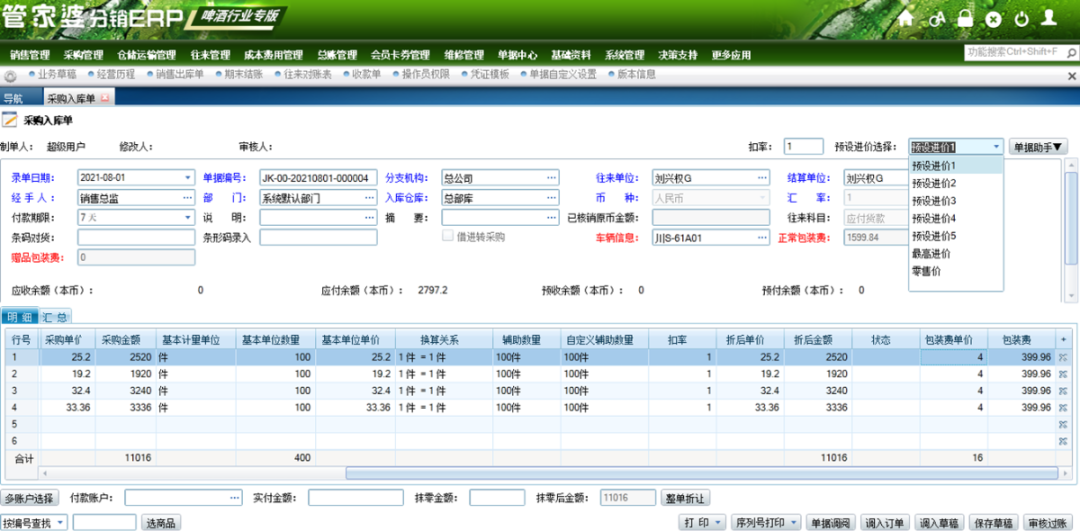Image resolution: width=1080 pixels, height=531 pixels.
Task: Delete row 1 using its X icon
Action: [1063, 357]
